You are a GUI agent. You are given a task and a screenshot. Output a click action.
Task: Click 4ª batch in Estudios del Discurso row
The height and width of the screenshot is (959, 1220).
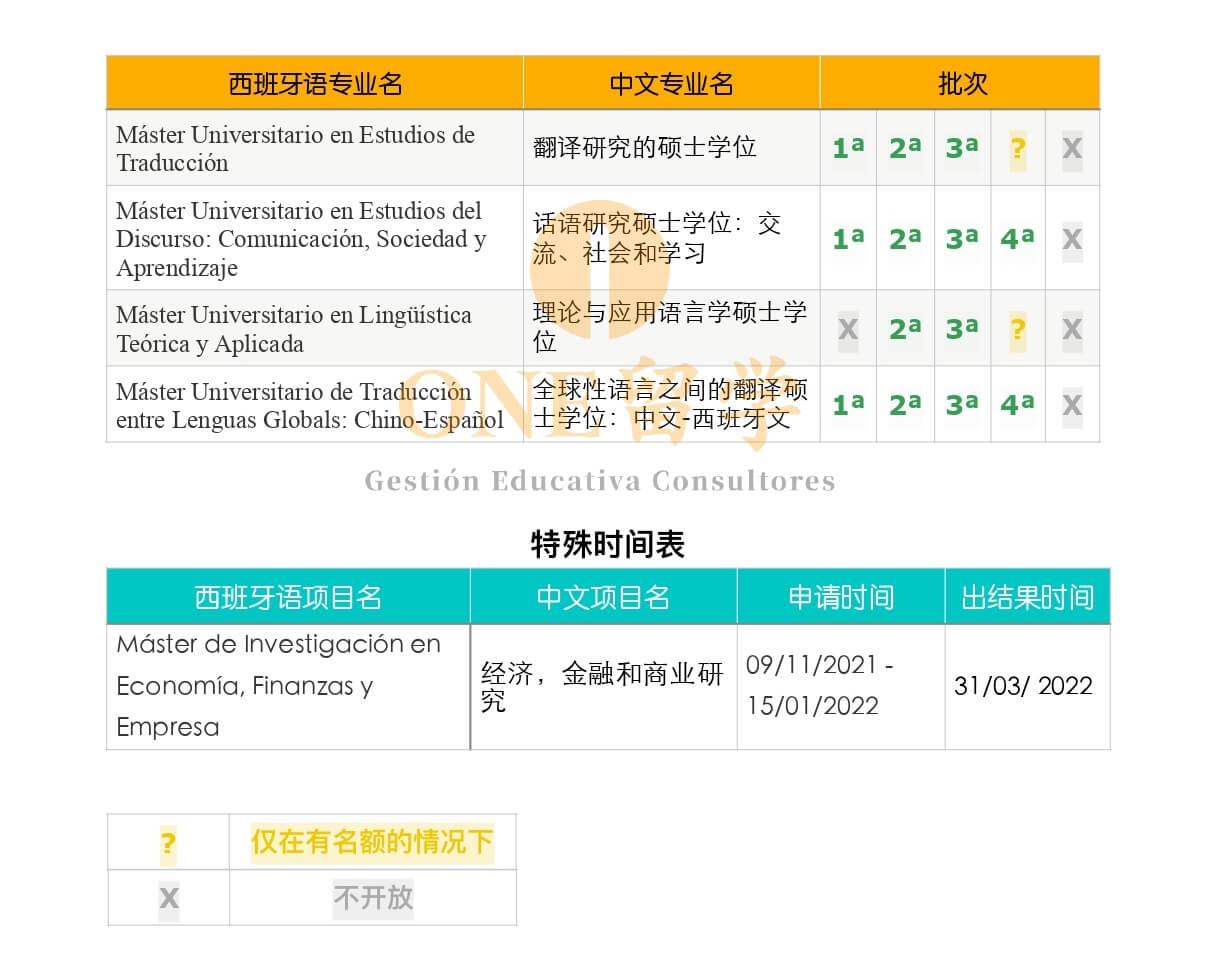click(1018, 239)
